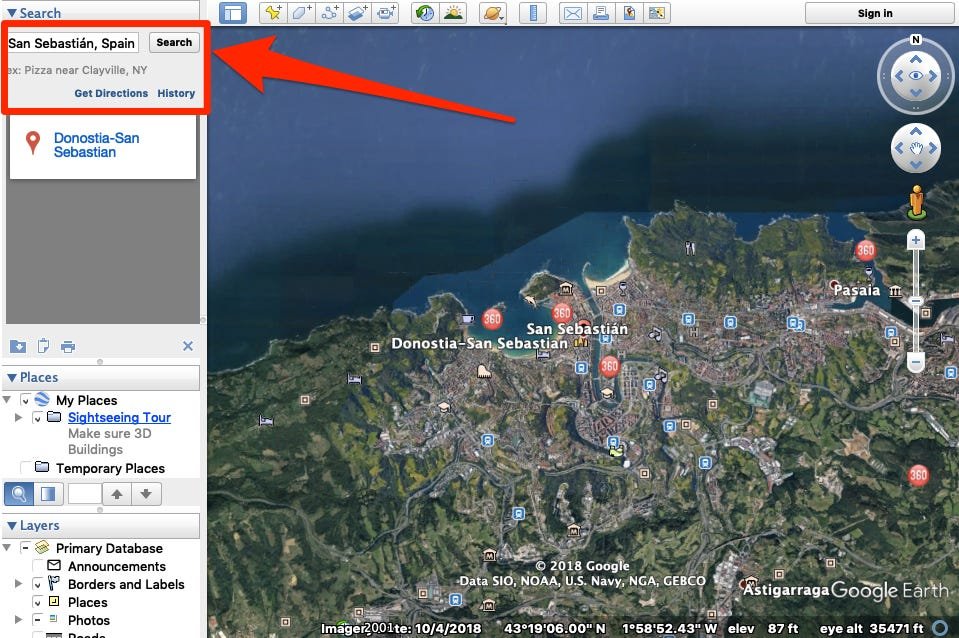The height and width of the screenshot is (638, 959).
Task: Add a new placemark
Action: tap(273, 13)
